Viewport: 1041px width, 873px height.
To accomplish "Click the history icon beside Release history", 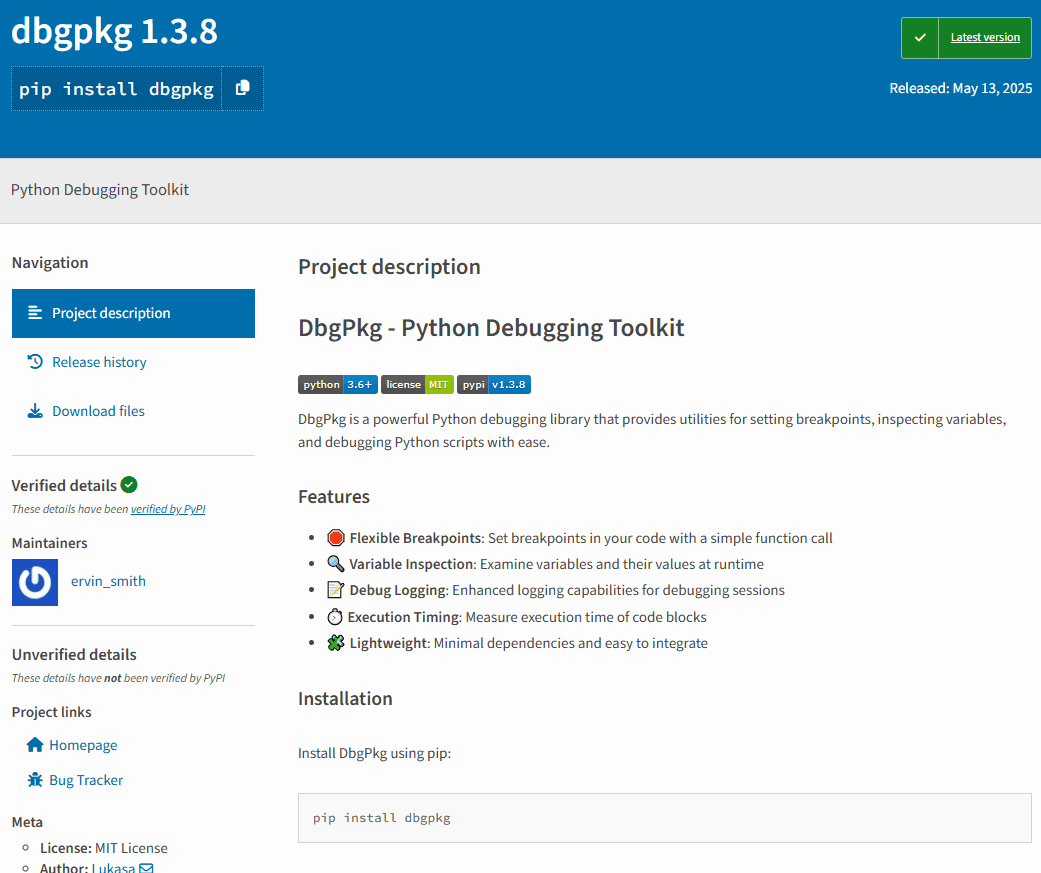I will point(34,361).
